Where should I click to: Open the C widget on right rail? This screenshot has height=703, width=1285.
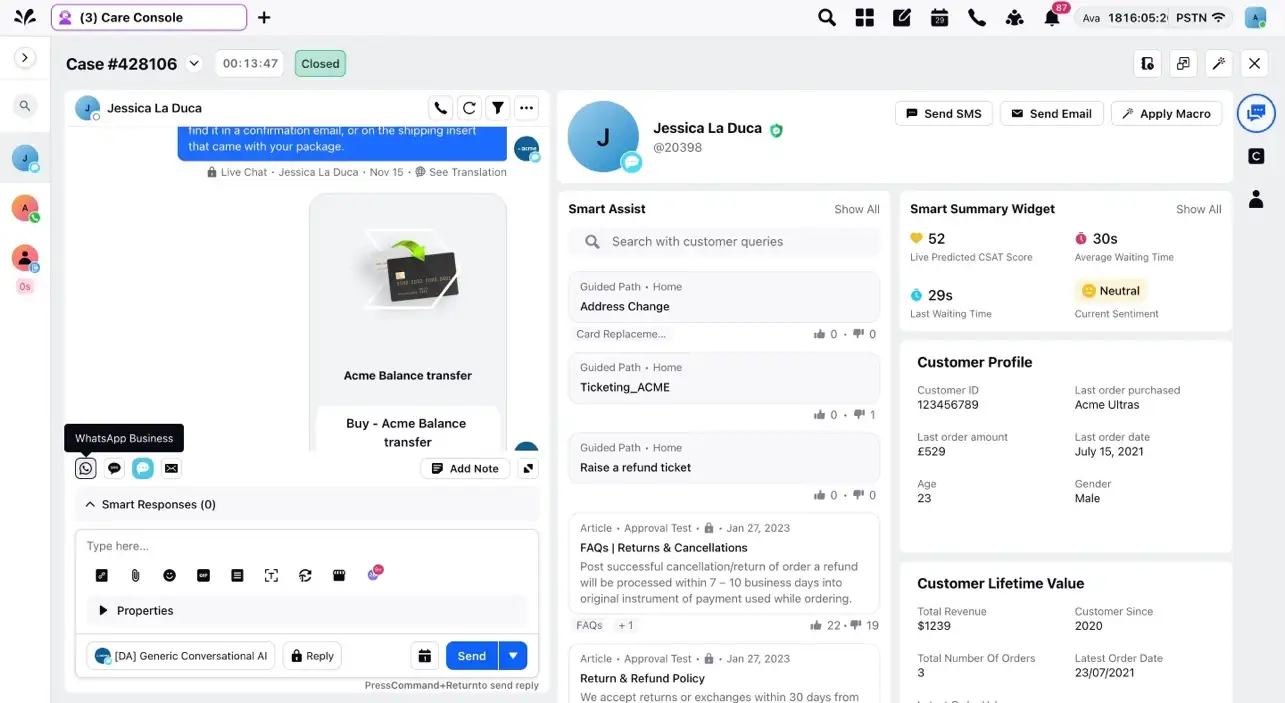[x=1257, y=156]
